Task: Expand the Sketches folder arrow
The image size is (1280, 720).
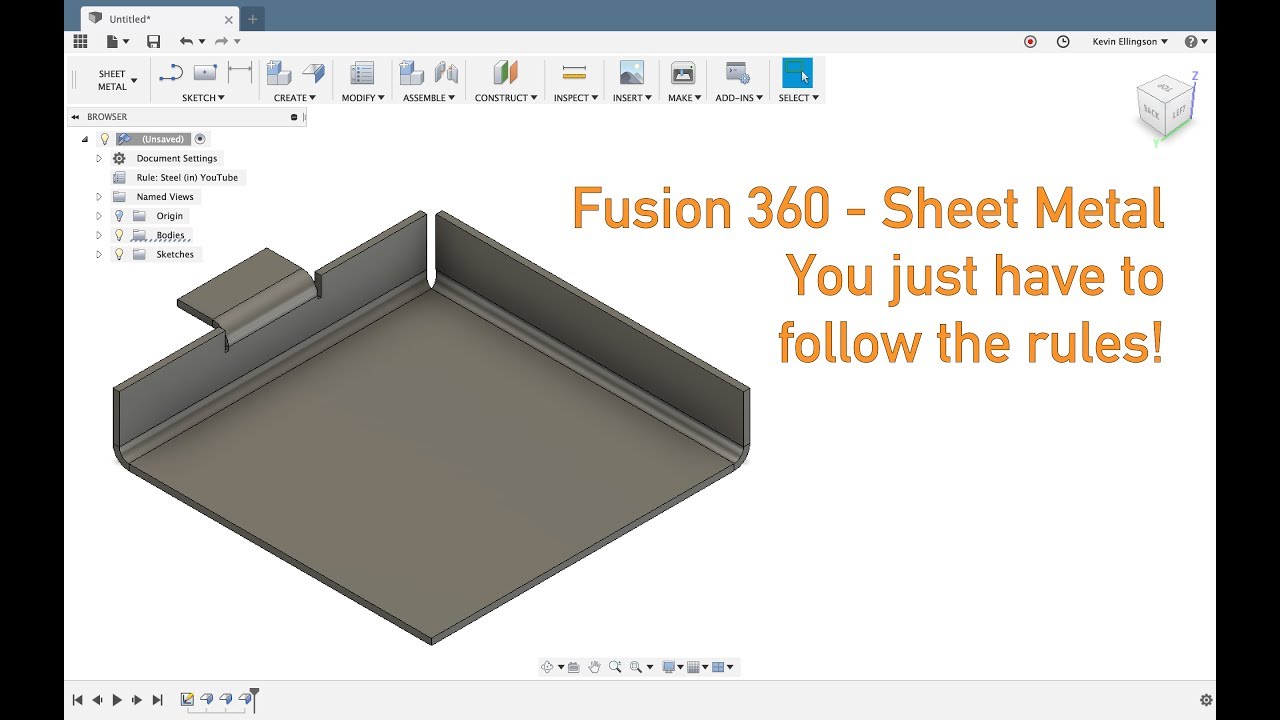Action: coord(99,254)
